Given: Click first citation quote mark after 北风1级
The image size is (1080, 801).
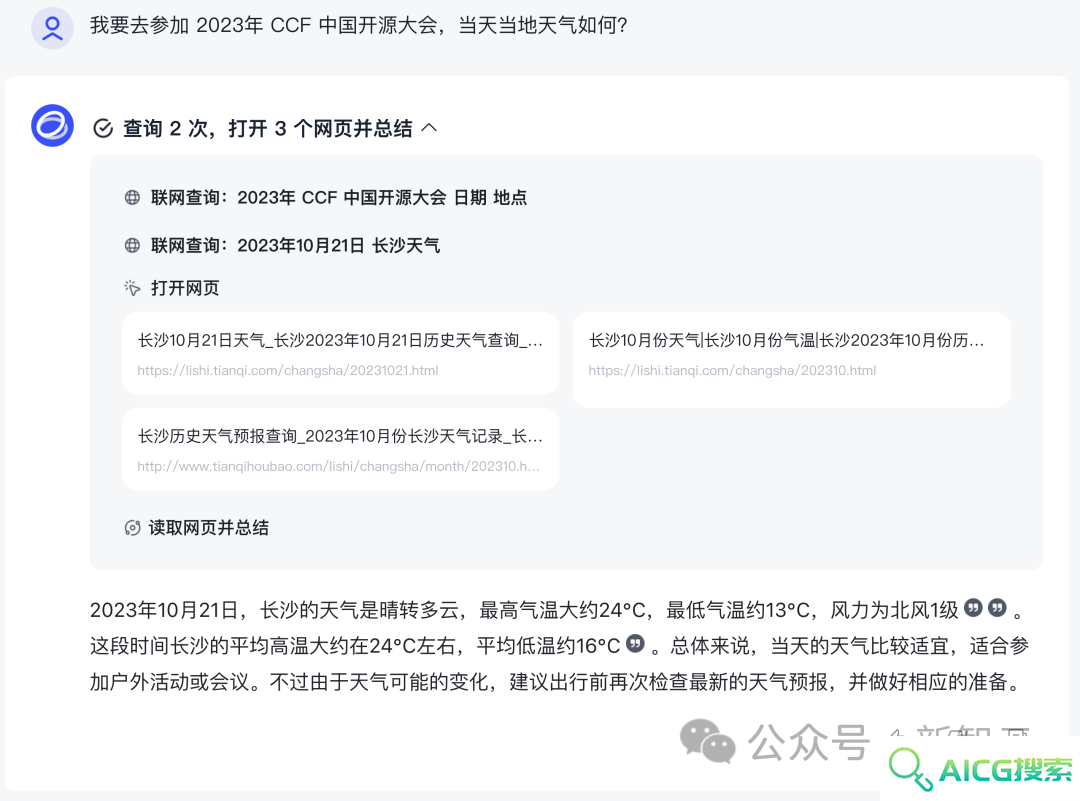Looking at the screenshot, I should [x=973, y=607].
